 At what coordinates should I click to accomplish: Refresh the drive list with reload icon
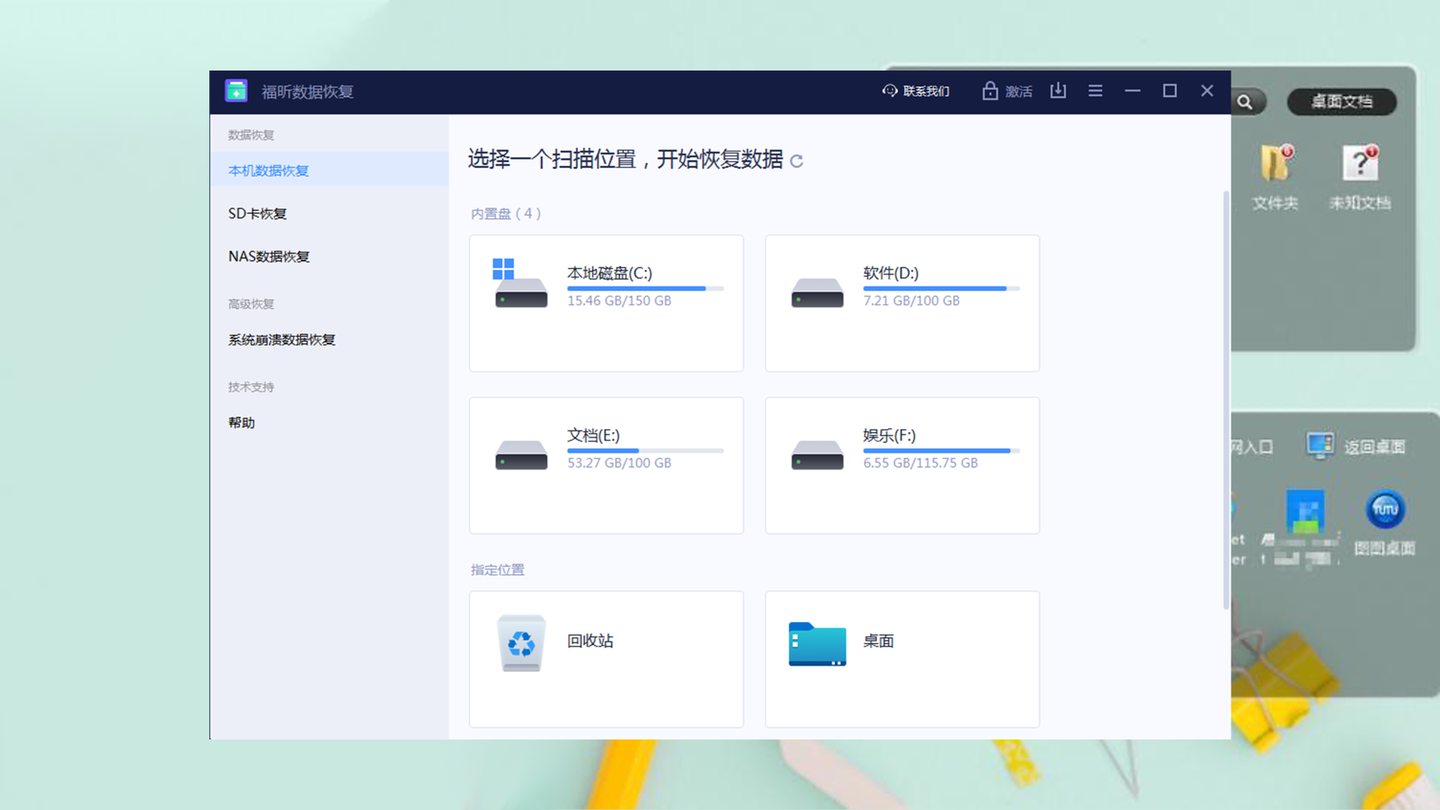pos(796,161)
